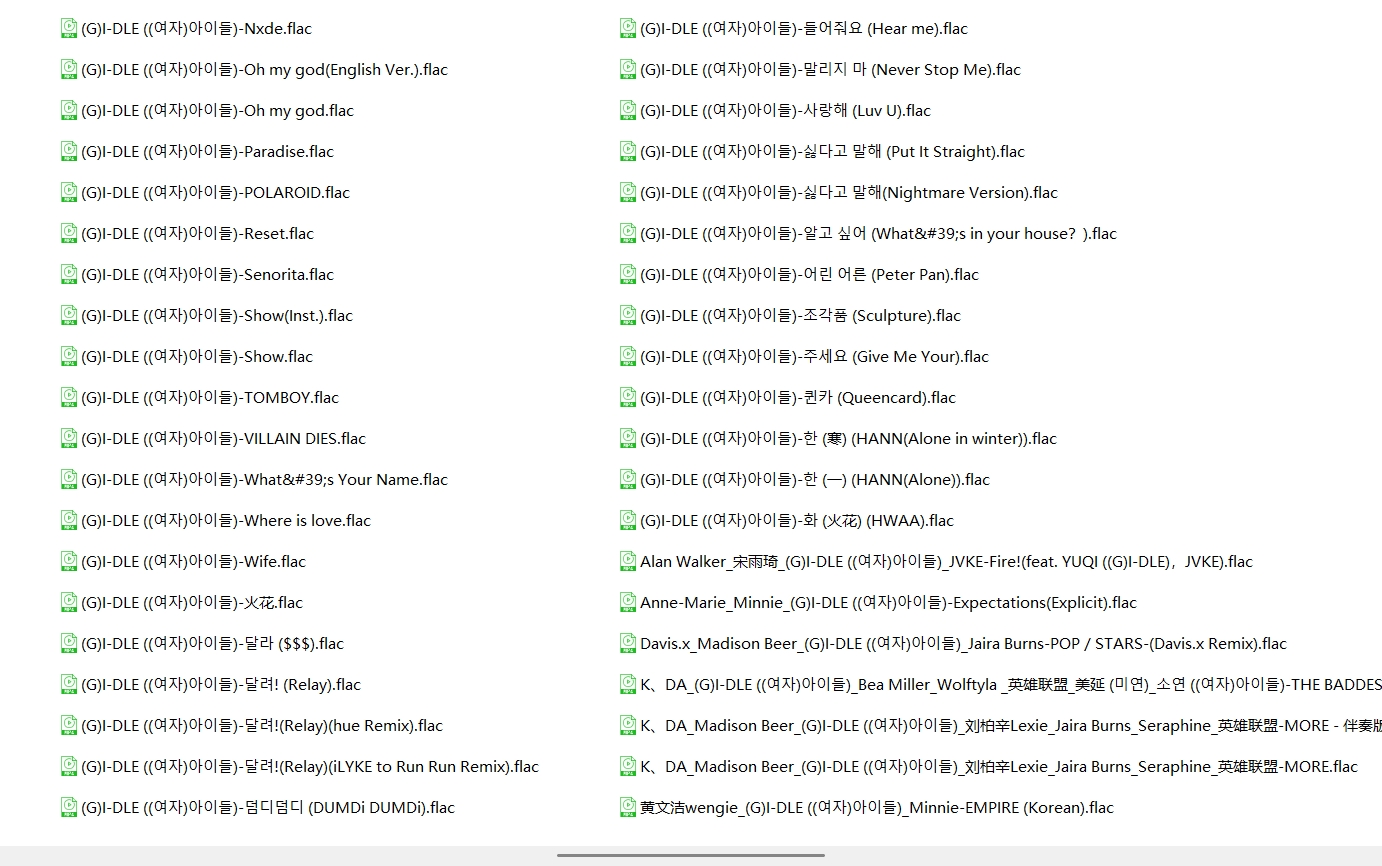Select the HWAA.flac file entry
The width and height of the screenshot is (1382, 866).
pos(797,520)
